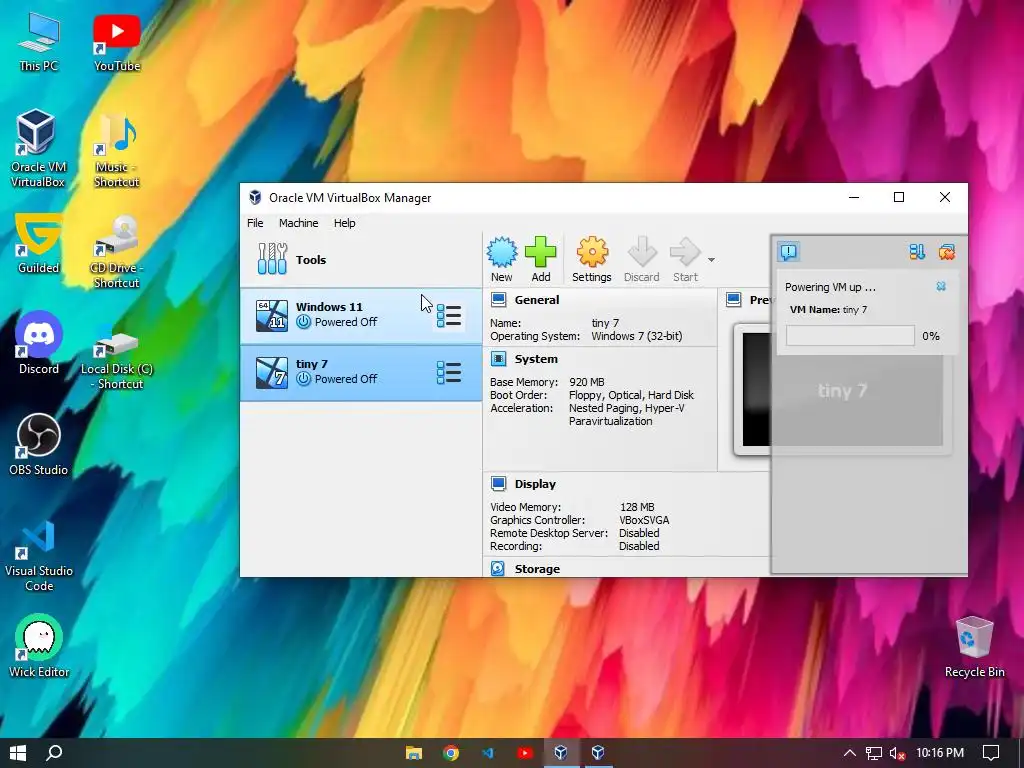Screen dimensions: 1024x768
Task: Click the Windows 11 OS icon in list
Action: click(x=272, y=315)
